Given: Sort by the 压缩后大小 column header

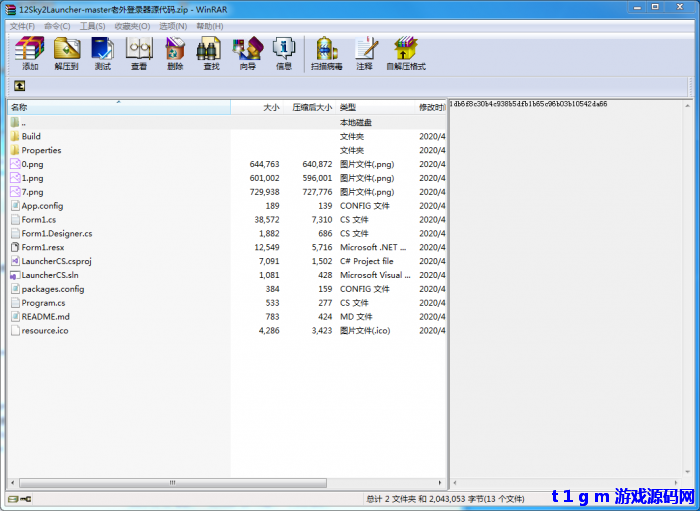Looking at the screenshot, I should pos(311,107).
